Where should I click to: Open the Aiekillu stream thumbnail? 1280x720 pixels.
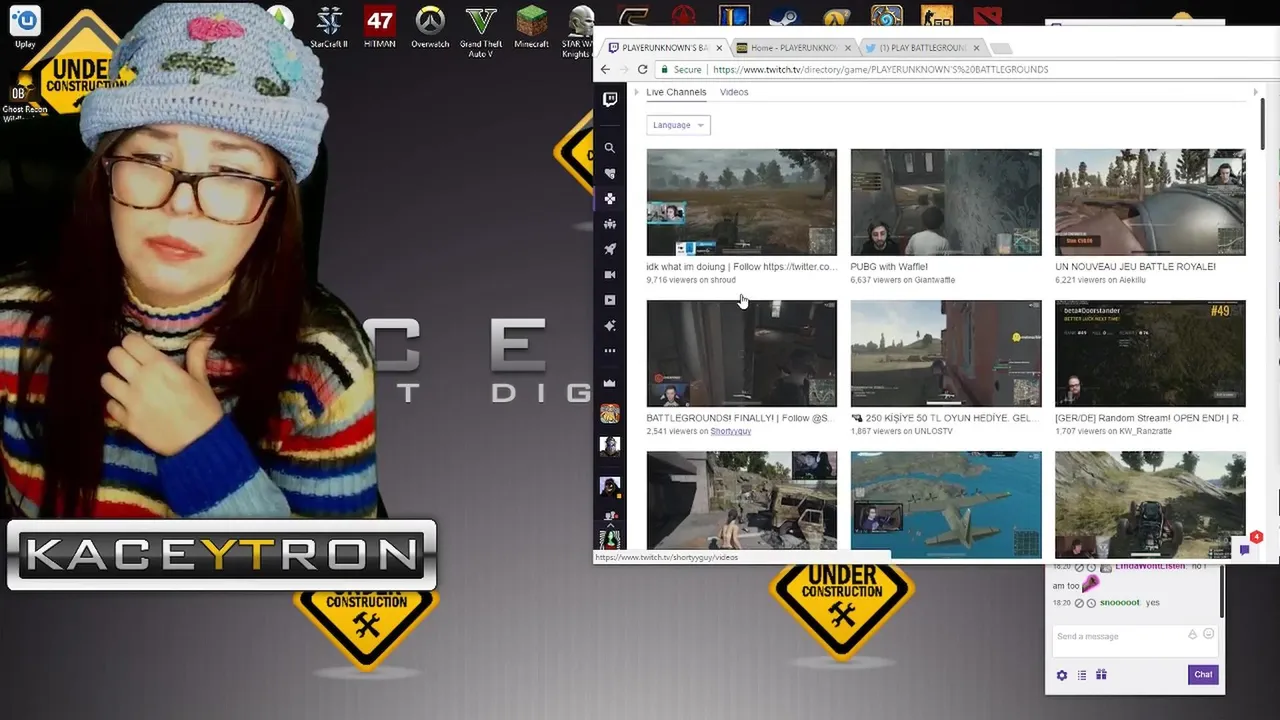pos(1150,202)
